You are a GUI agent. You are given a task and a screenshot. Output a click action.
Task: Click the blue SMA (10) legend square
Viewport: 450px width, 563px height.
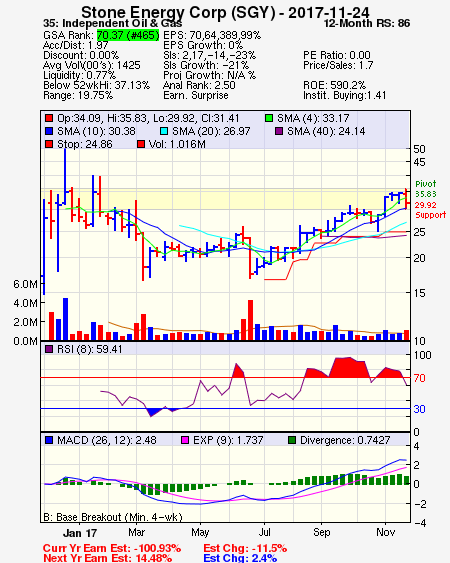49,131
